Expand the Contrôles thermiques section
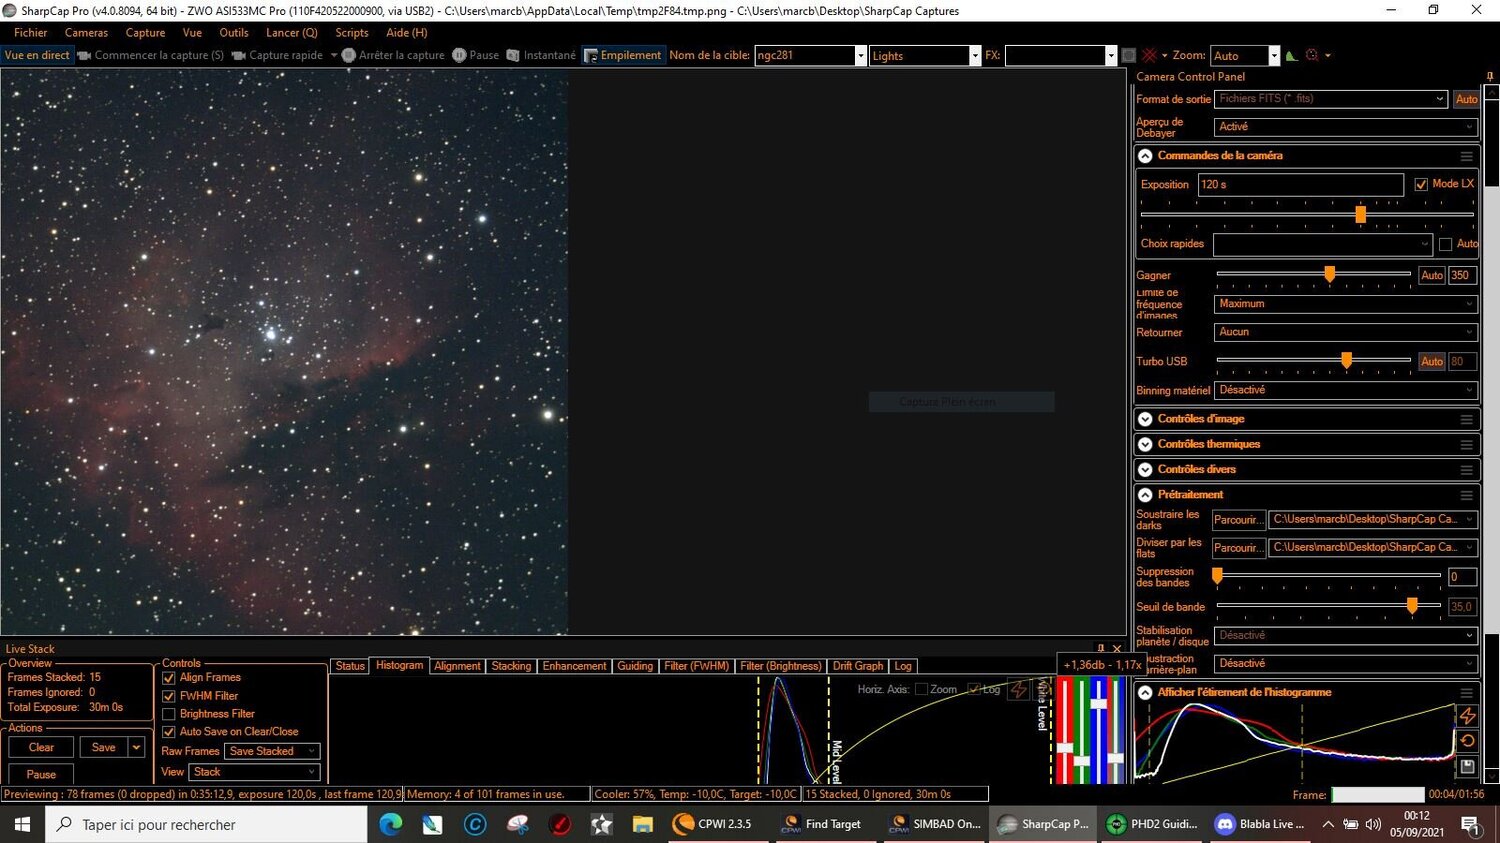 tap(1144, 443)
